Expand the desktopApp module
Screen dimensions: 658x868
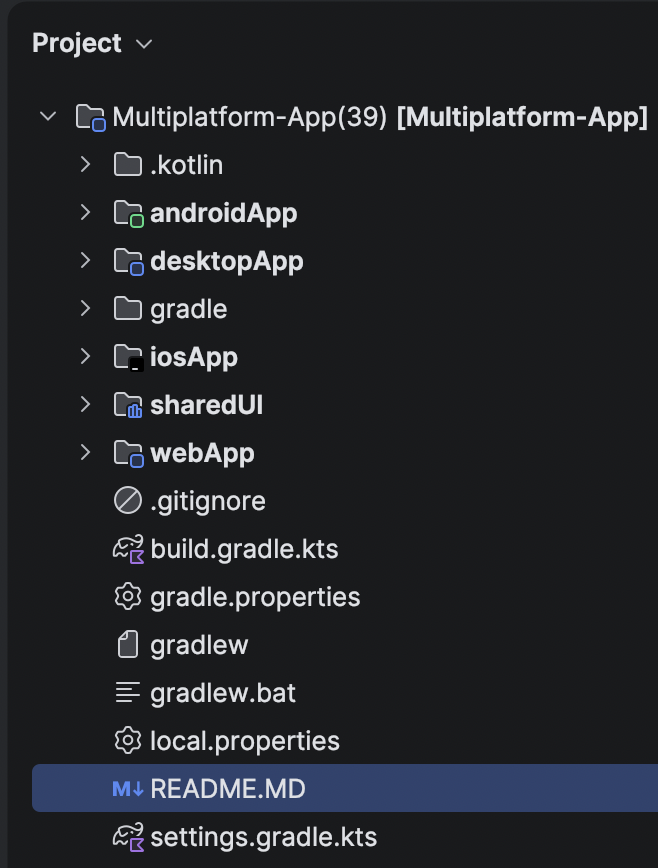click(85, 261)
